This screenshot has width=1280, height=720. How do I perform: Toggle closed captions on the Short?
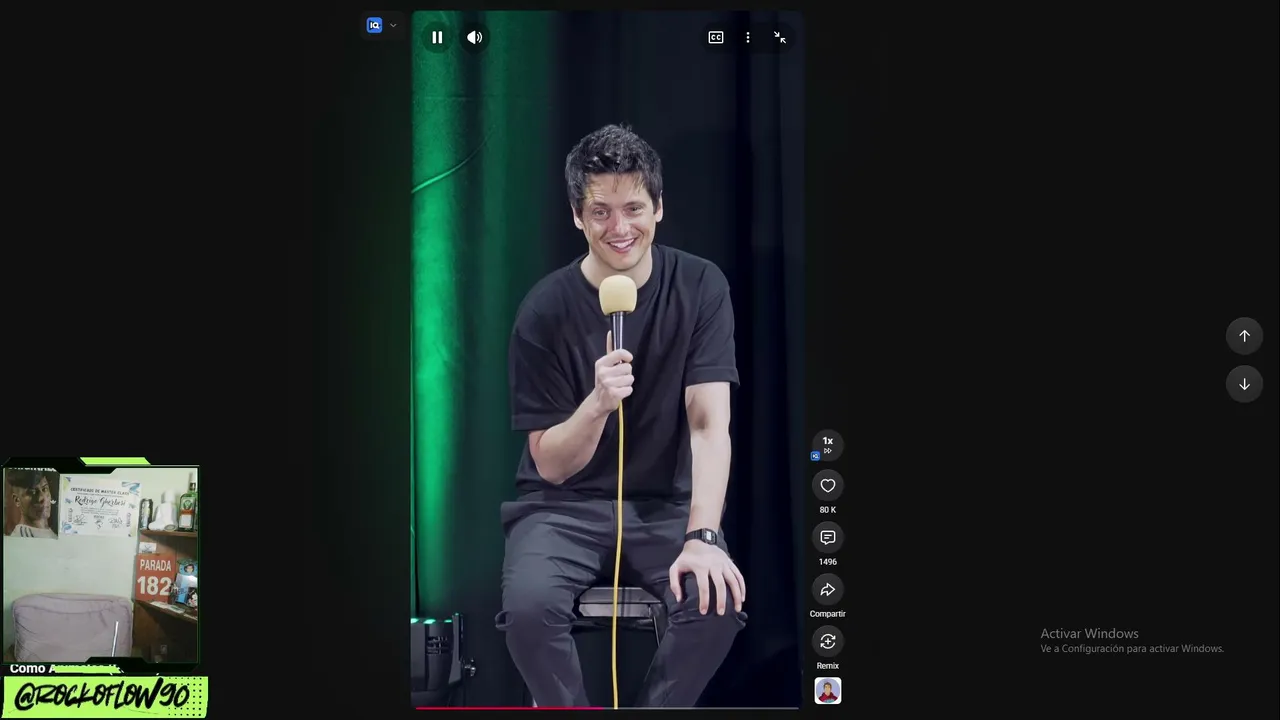point(716,37)
